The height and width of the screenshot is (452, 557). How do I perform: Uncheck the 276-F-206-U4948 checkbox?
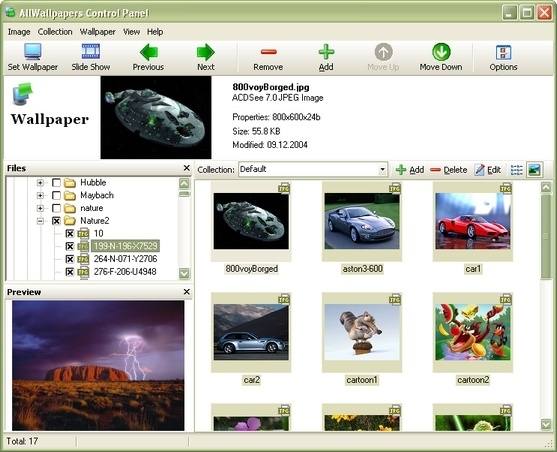(x=70, y=272)
